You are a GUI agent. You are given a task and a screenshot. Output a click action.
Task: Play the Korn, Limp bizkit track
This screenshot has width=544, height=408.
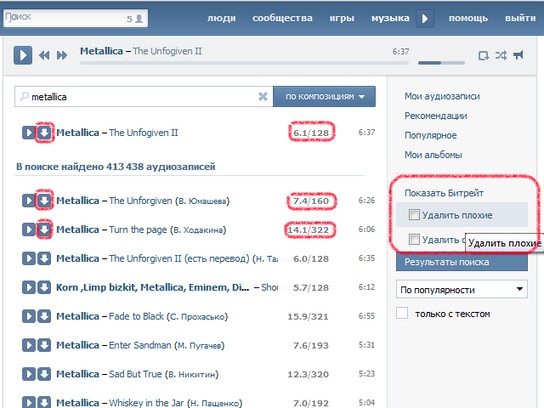(x=29, y=287)
